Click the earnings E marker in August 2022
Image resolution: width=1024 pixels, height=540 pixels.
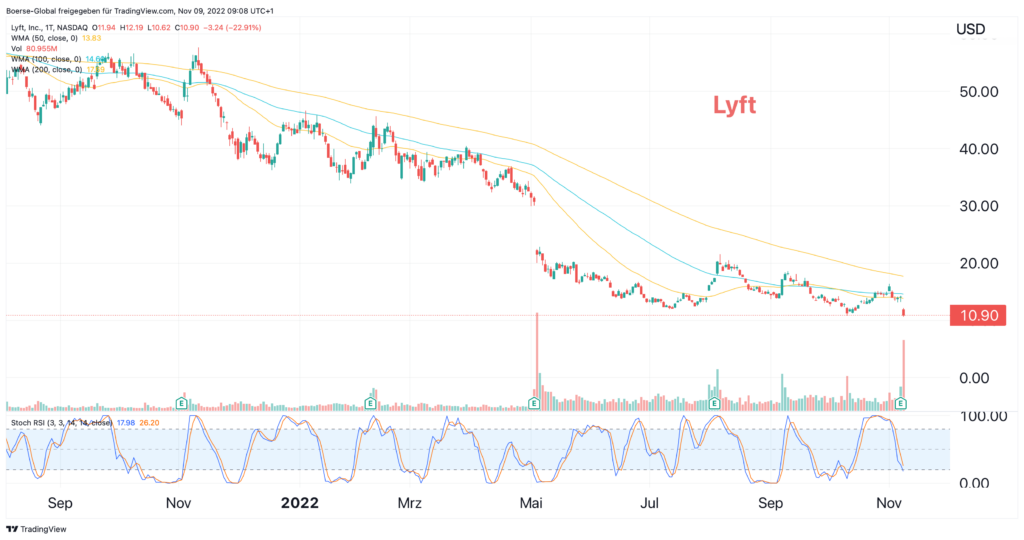point(714,404)
